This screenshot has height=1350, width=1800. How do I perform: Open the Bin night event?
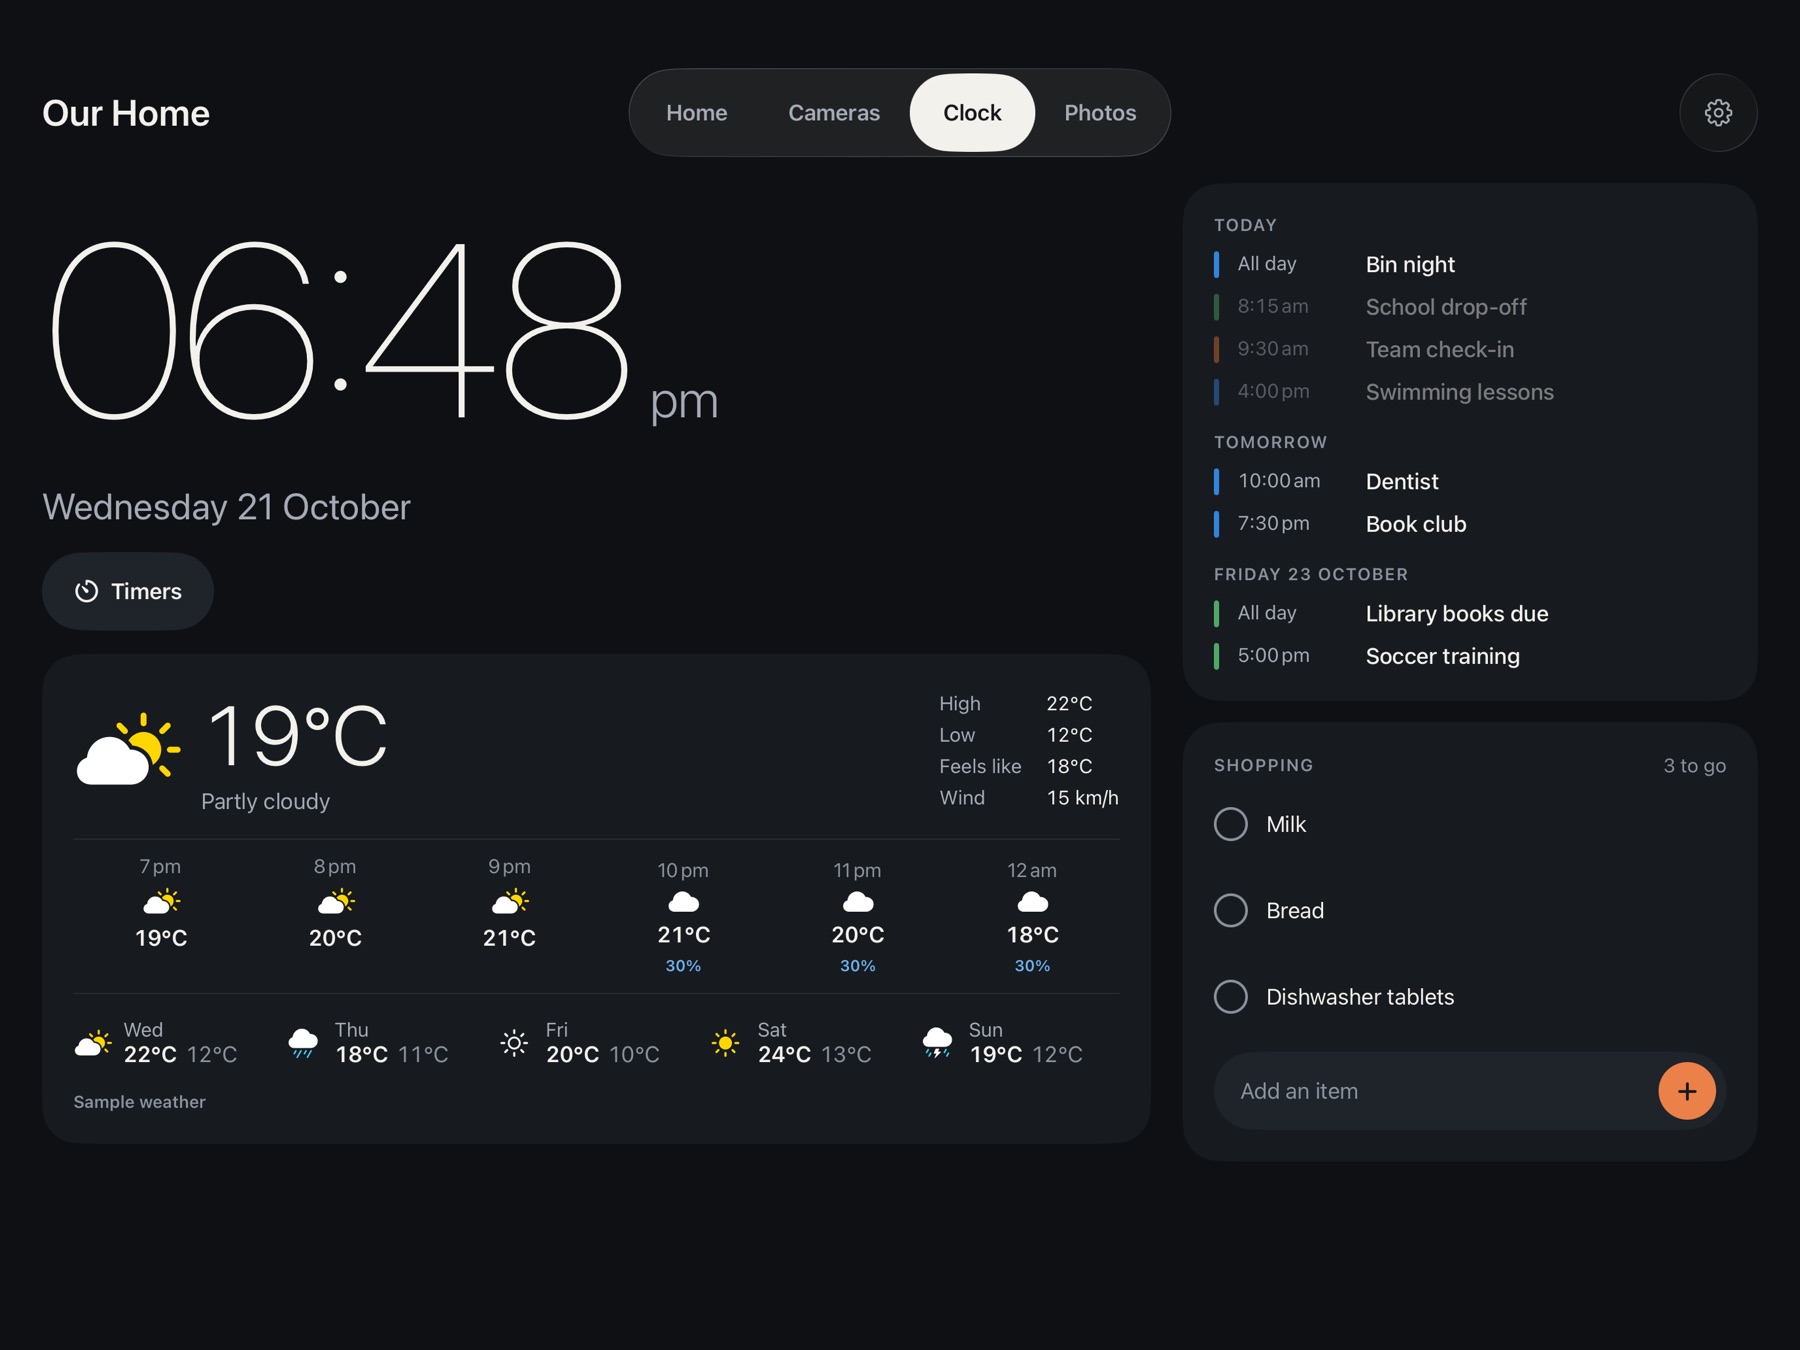pos(1469,264)
